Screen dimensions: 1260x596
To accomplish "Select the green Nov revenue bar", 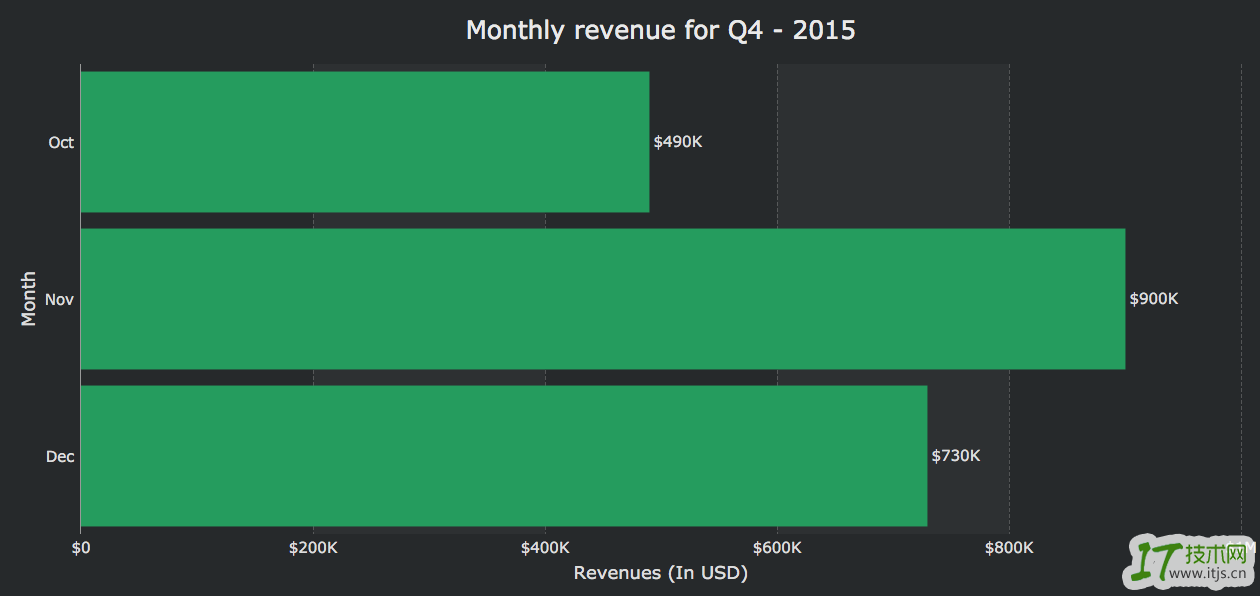I will point(602,299).
